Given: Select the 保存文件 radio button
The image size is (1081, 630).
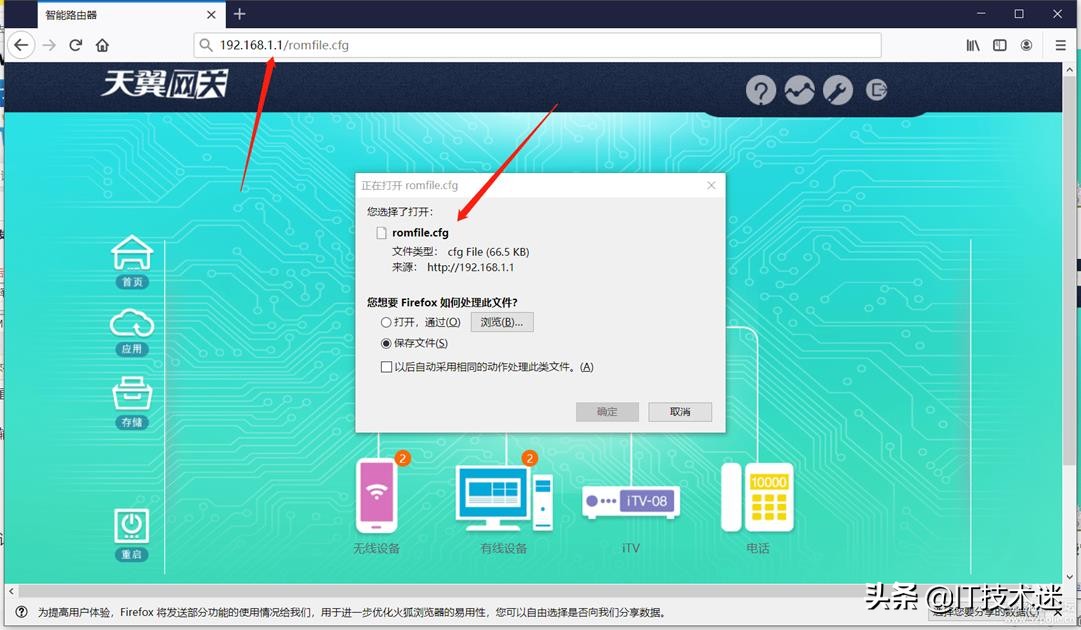Looking at the screenshot, I should point(384,343).
